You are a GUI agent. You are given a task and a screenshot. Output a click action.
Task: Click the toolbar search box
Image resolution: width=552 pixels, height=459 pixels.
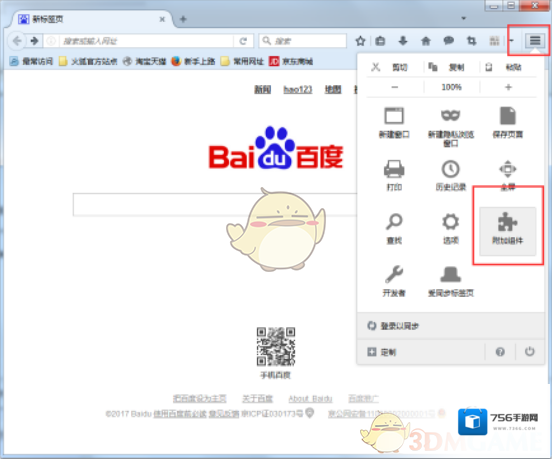[303, 41]
